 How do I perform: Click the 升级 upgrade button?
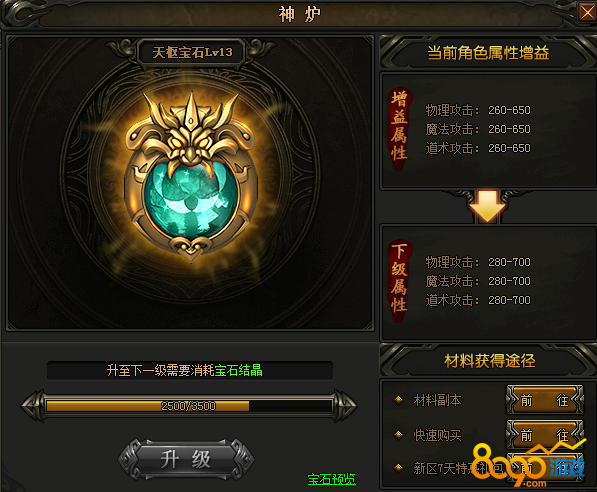click(x=185, y=459)
